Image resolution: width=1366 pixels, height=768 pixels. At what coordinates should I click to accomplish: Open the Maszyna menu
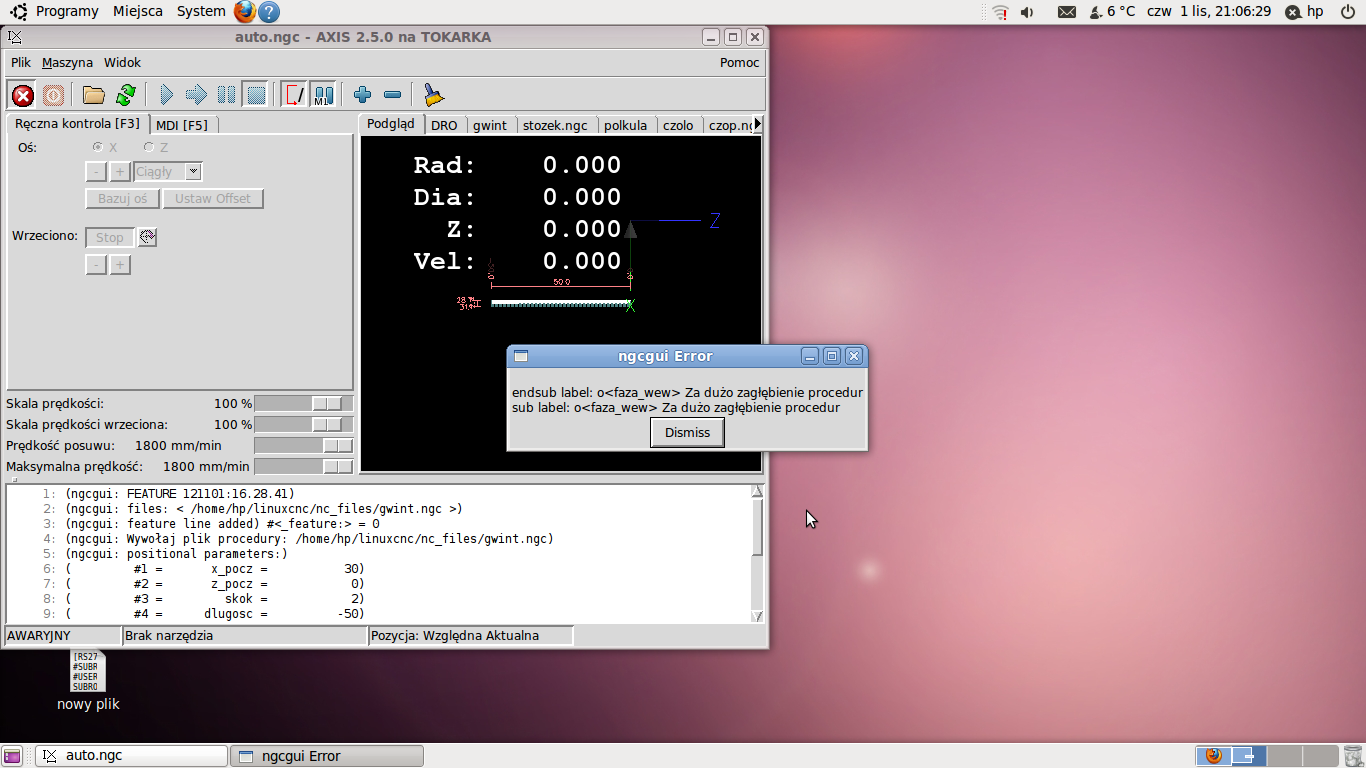click(67, 62)
